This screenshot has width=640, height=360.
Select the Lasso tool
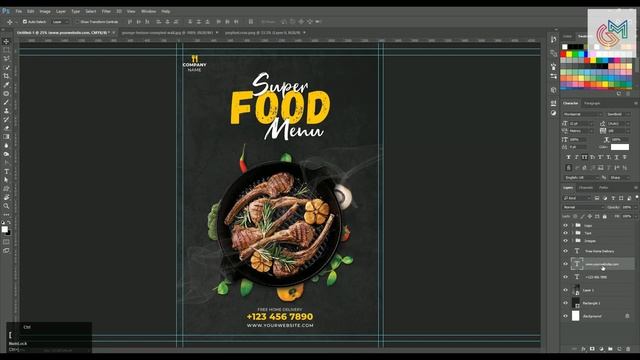click(x=6, y=58)
